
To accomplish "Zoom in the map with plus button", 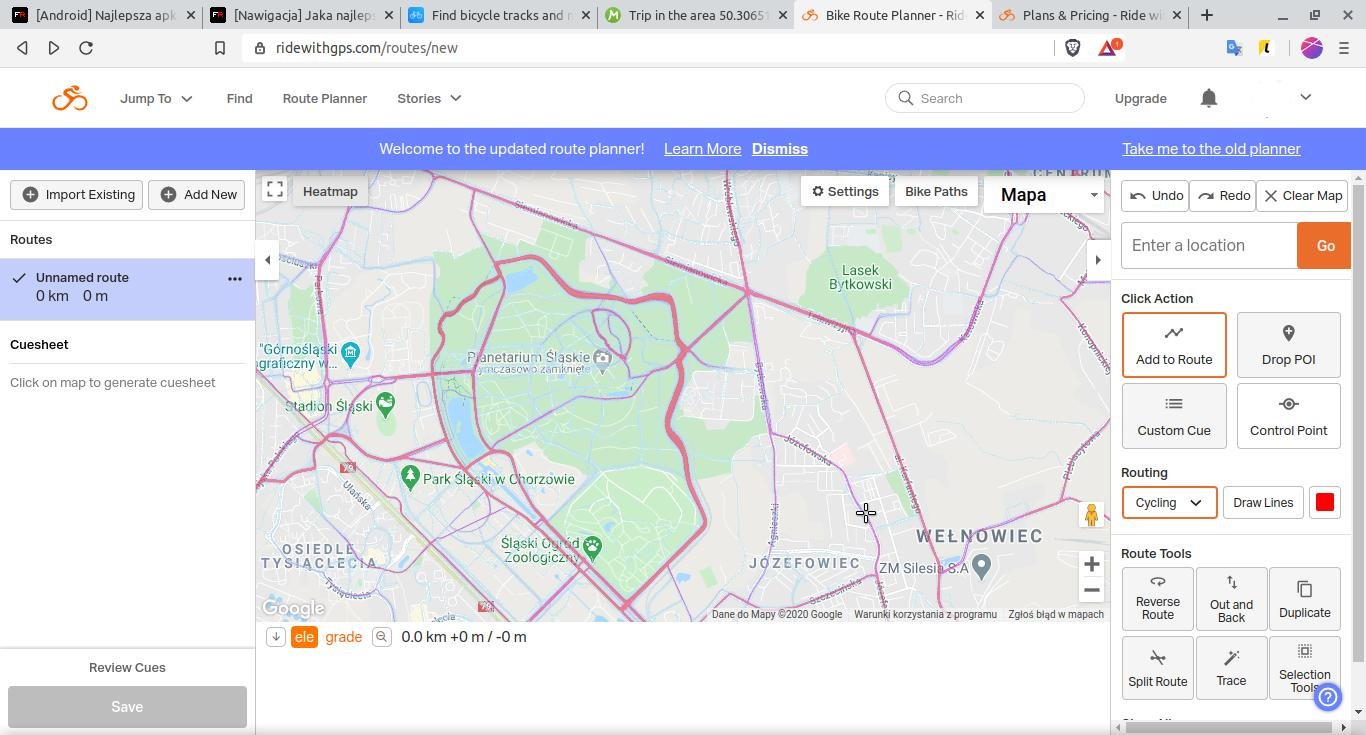I will point(1091,564).
